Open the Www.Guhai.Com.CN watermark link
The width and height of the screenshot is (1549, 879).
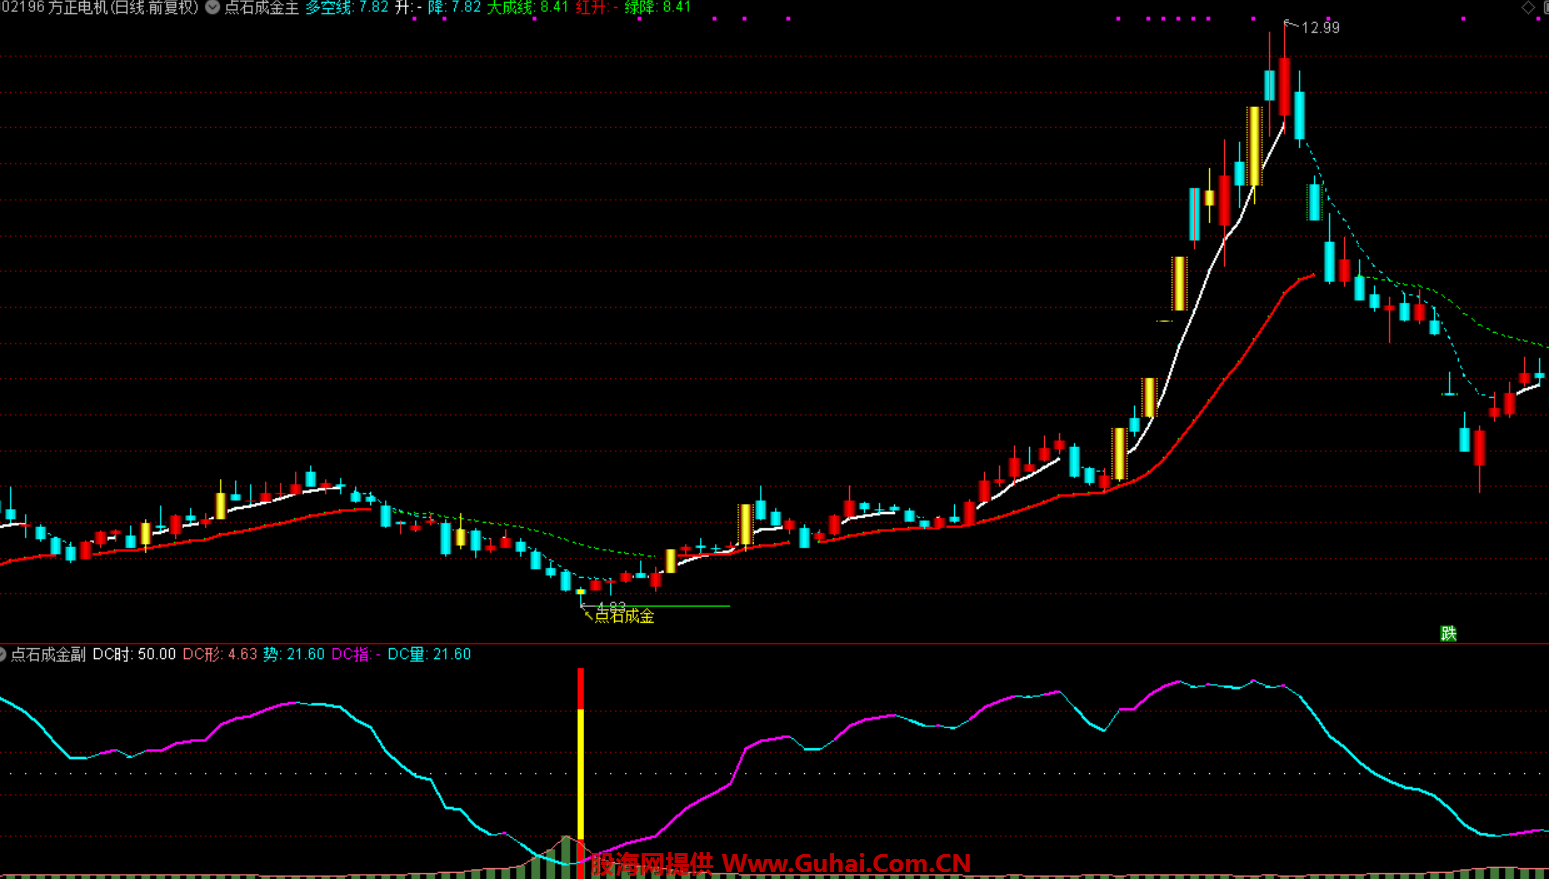tap(845, 863)
